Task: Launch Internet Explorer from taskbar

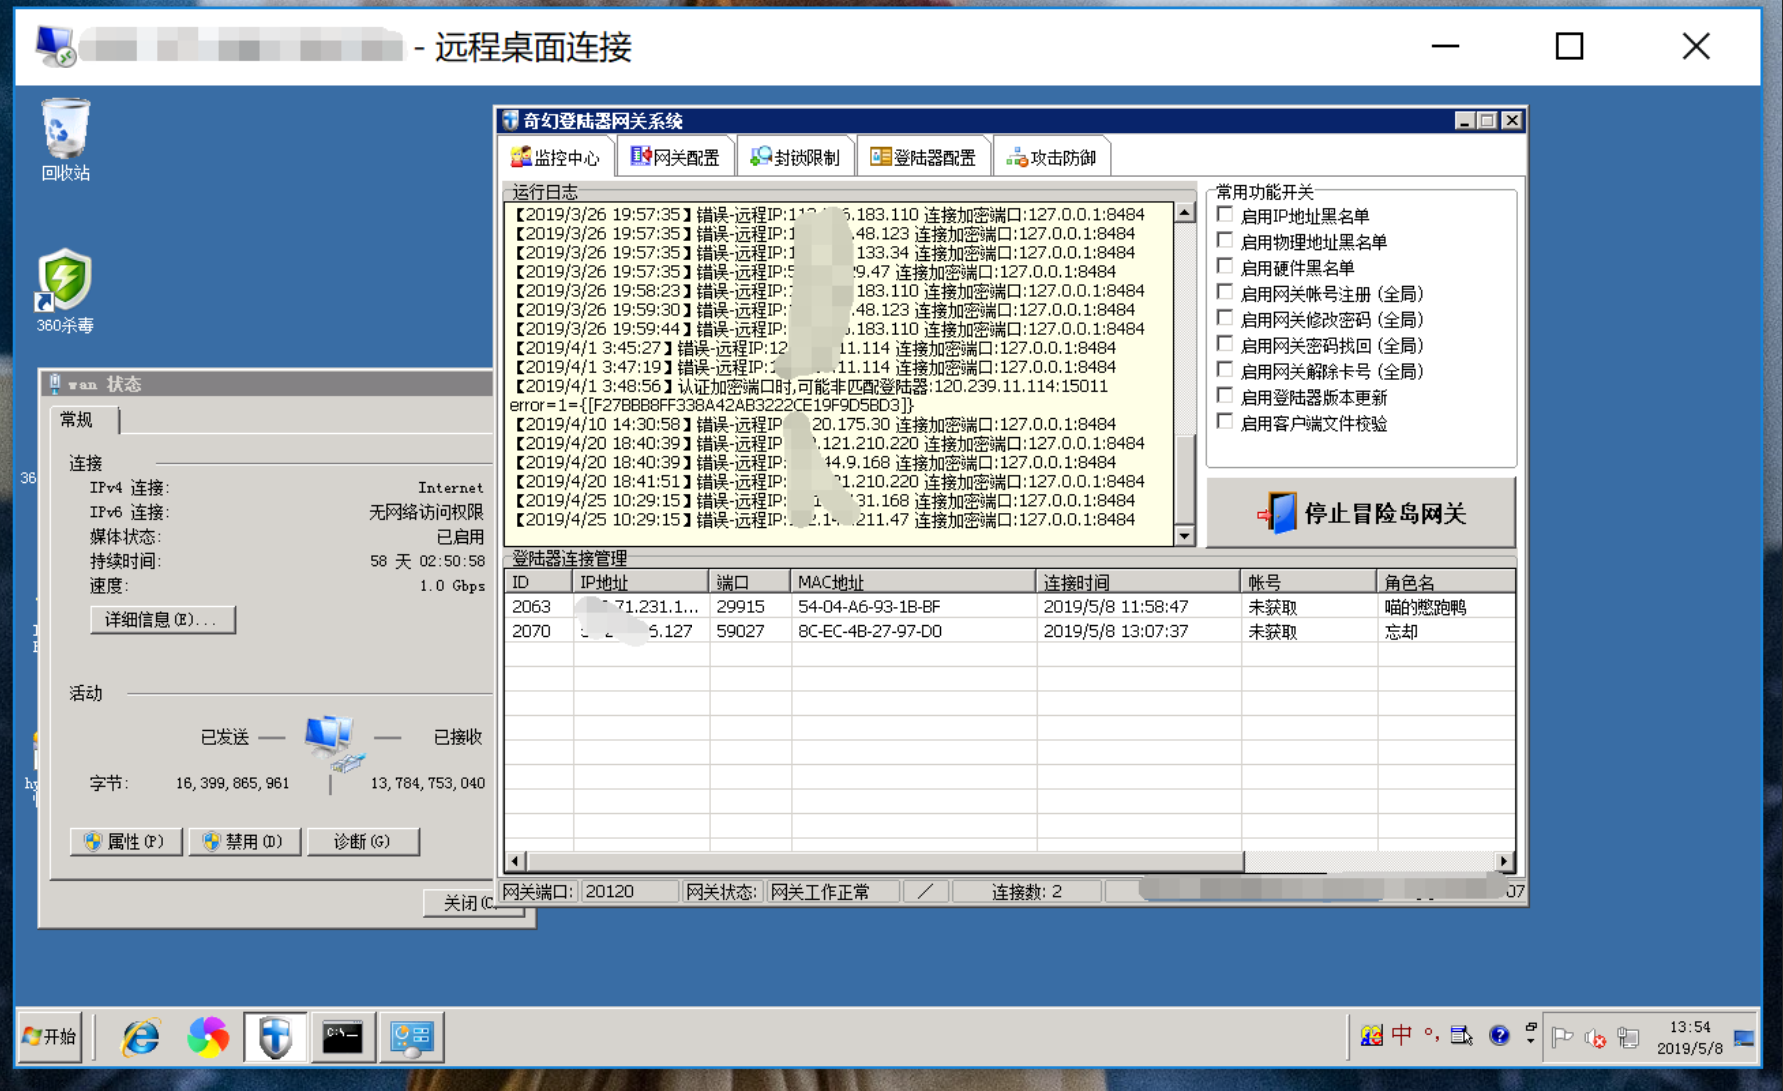Action: 141,1037
